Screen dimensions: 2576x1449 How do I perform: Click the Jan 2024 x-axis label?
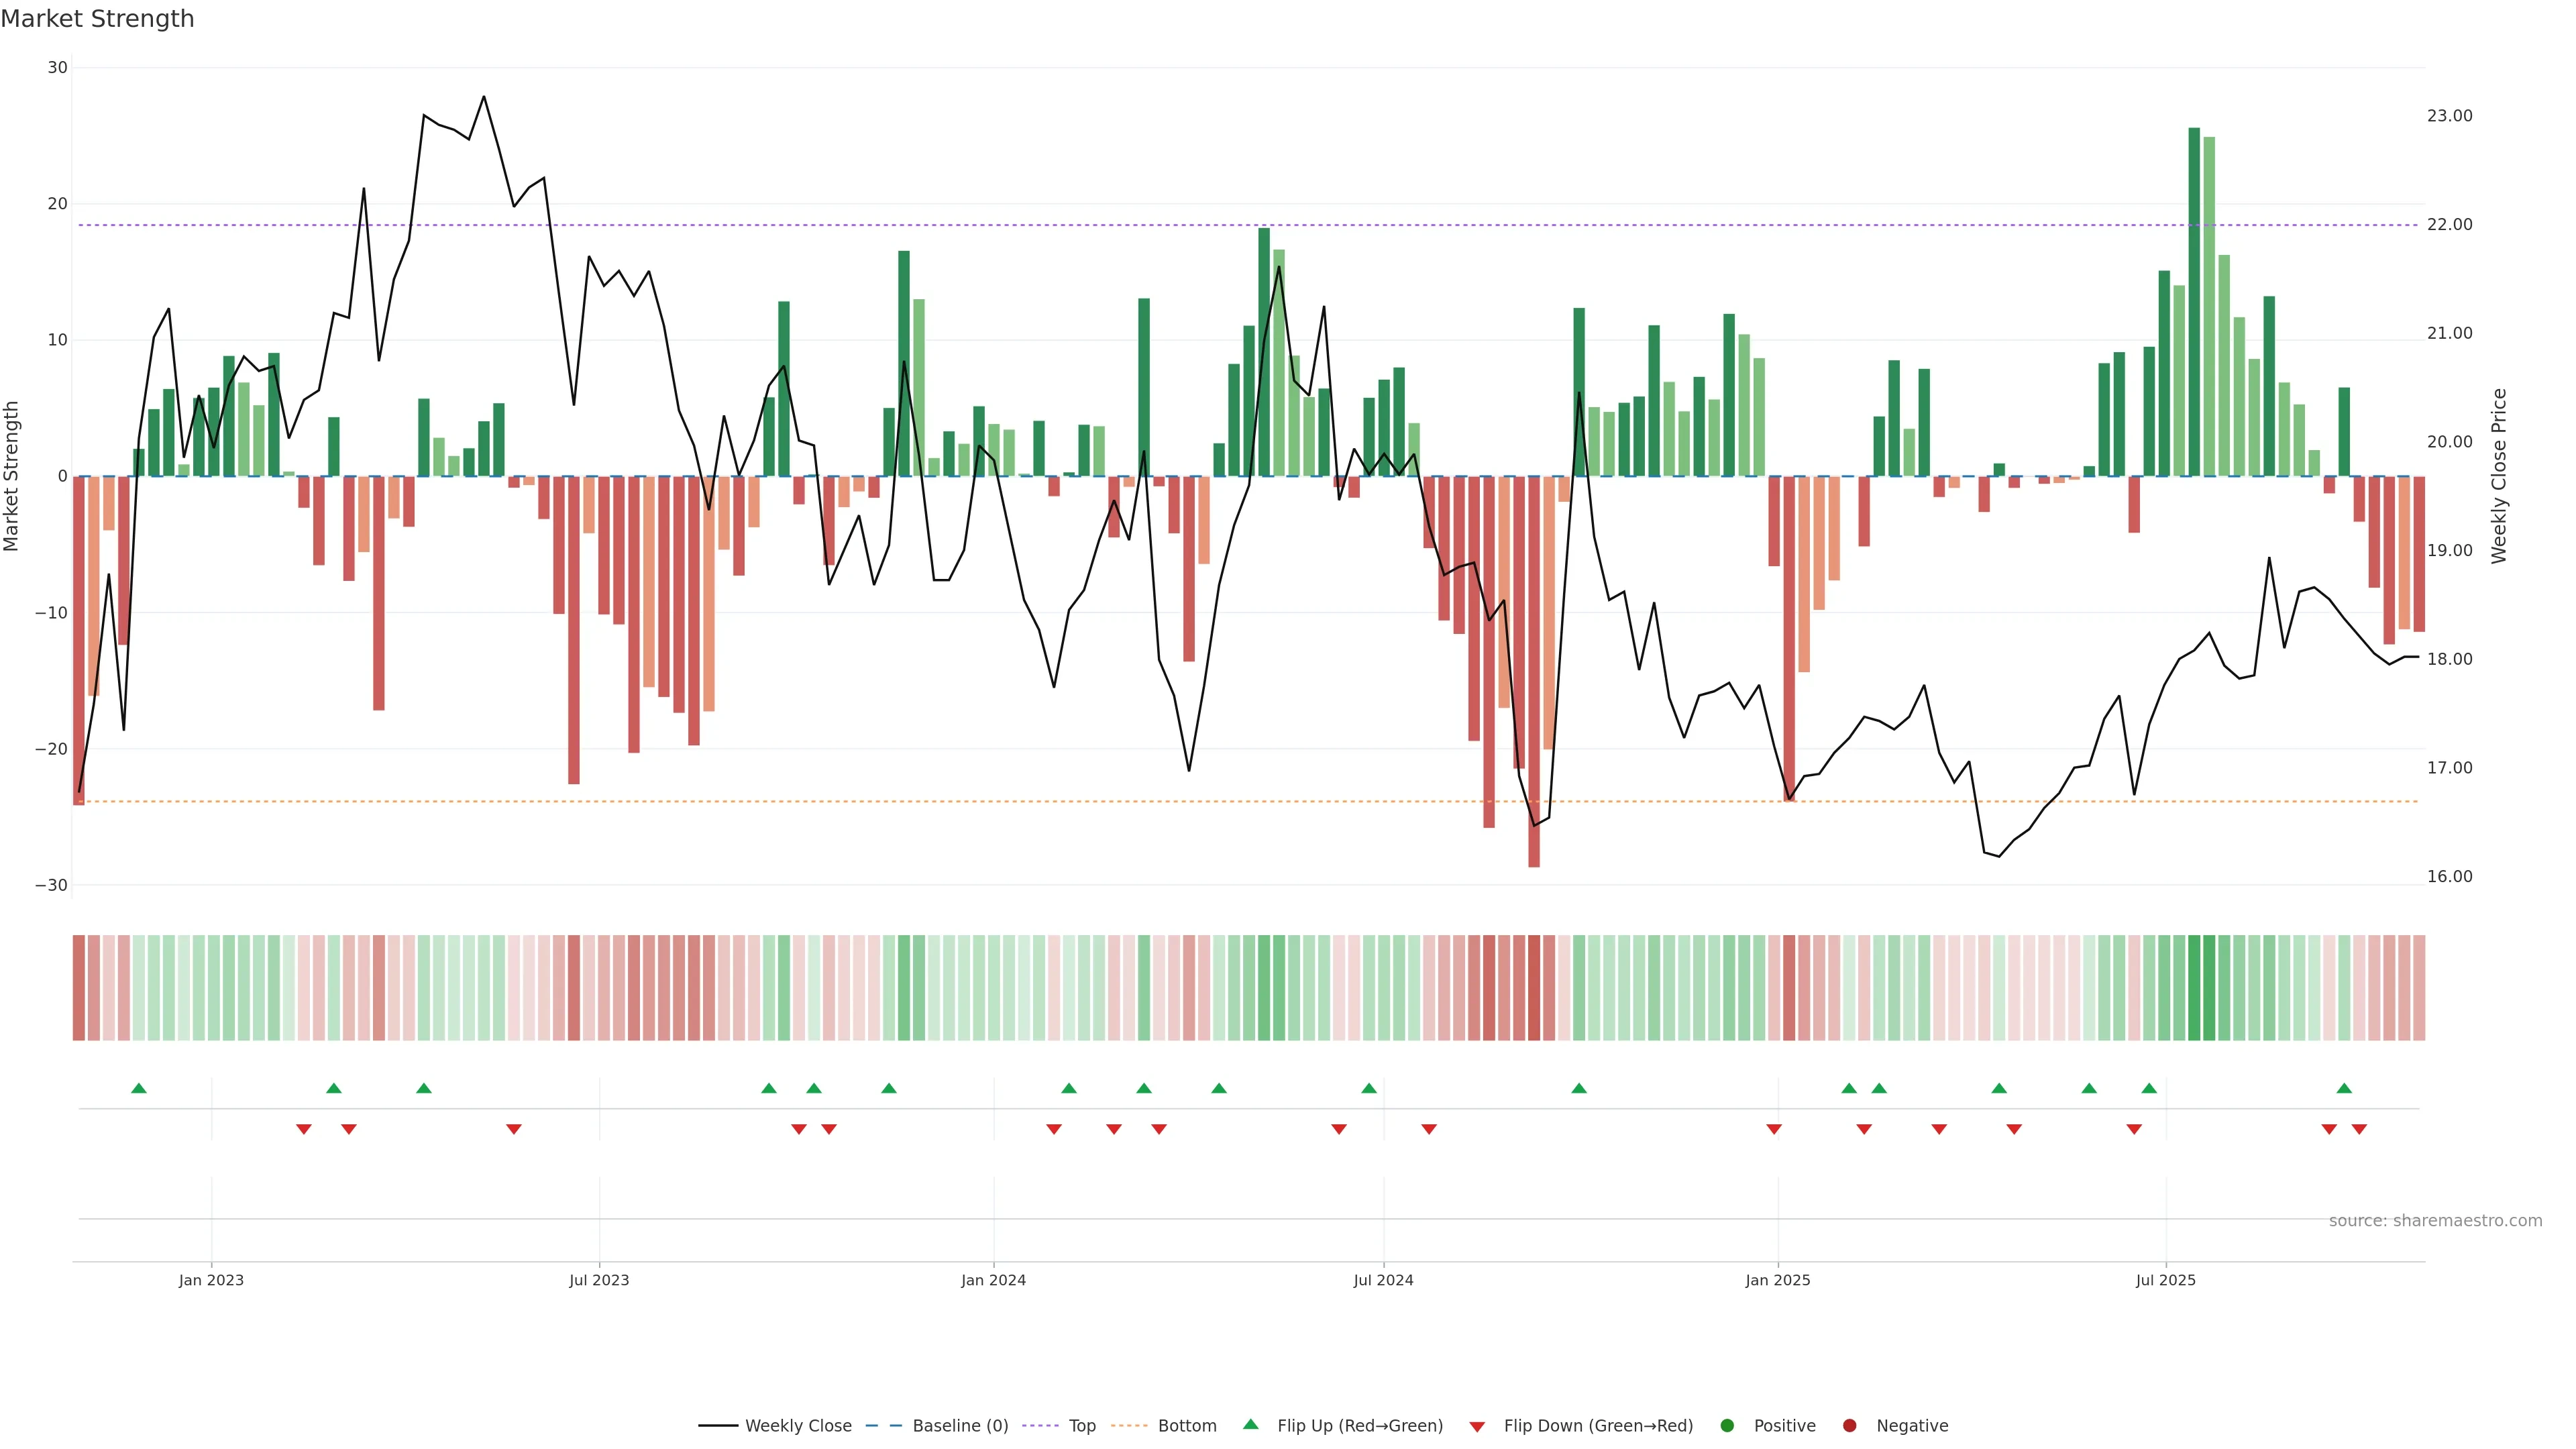pyautogui.click(x=993, y=1280)
